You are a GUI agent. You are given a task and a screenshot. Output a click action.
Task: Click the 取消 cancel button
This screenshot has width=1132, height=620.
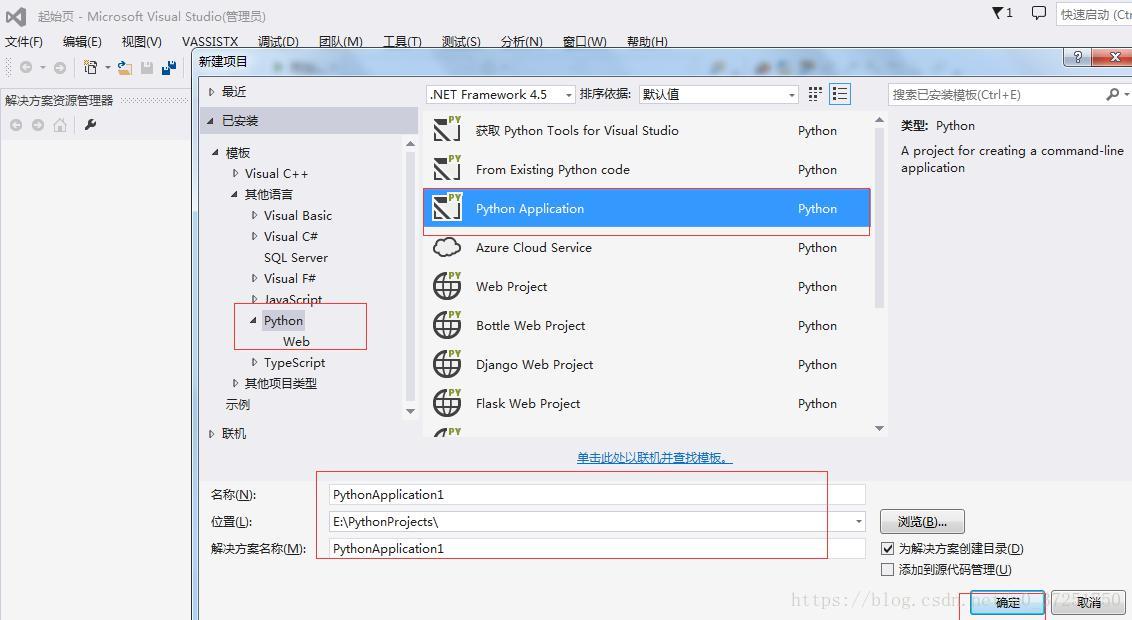[x=1089, y=602]
